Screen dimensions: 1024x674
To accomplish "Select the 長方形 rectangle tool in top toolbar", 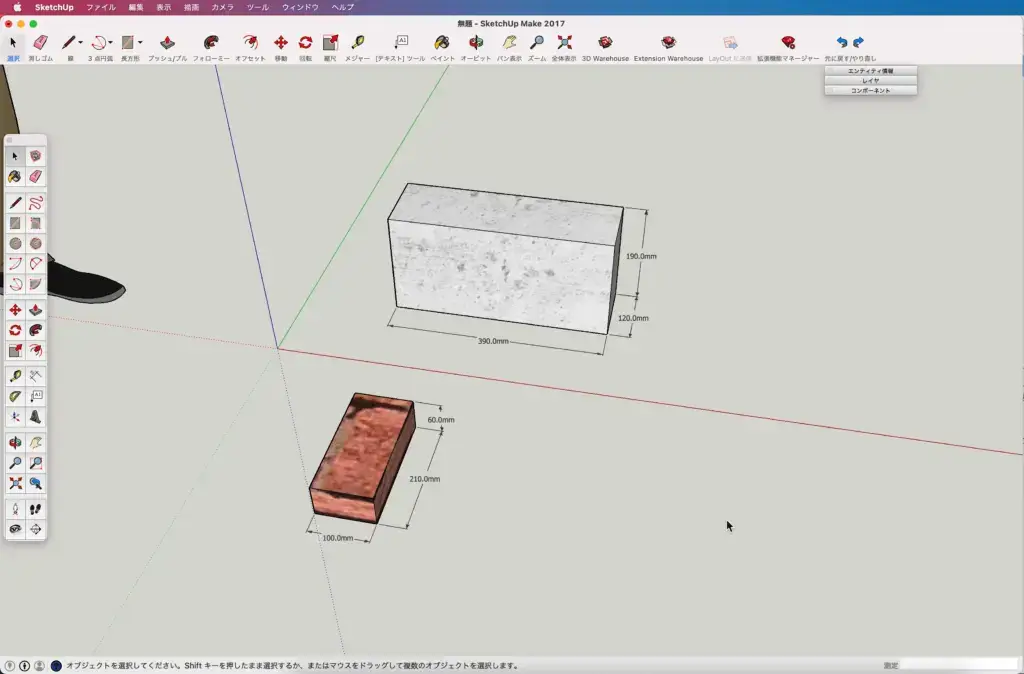I will pos(128,43).
